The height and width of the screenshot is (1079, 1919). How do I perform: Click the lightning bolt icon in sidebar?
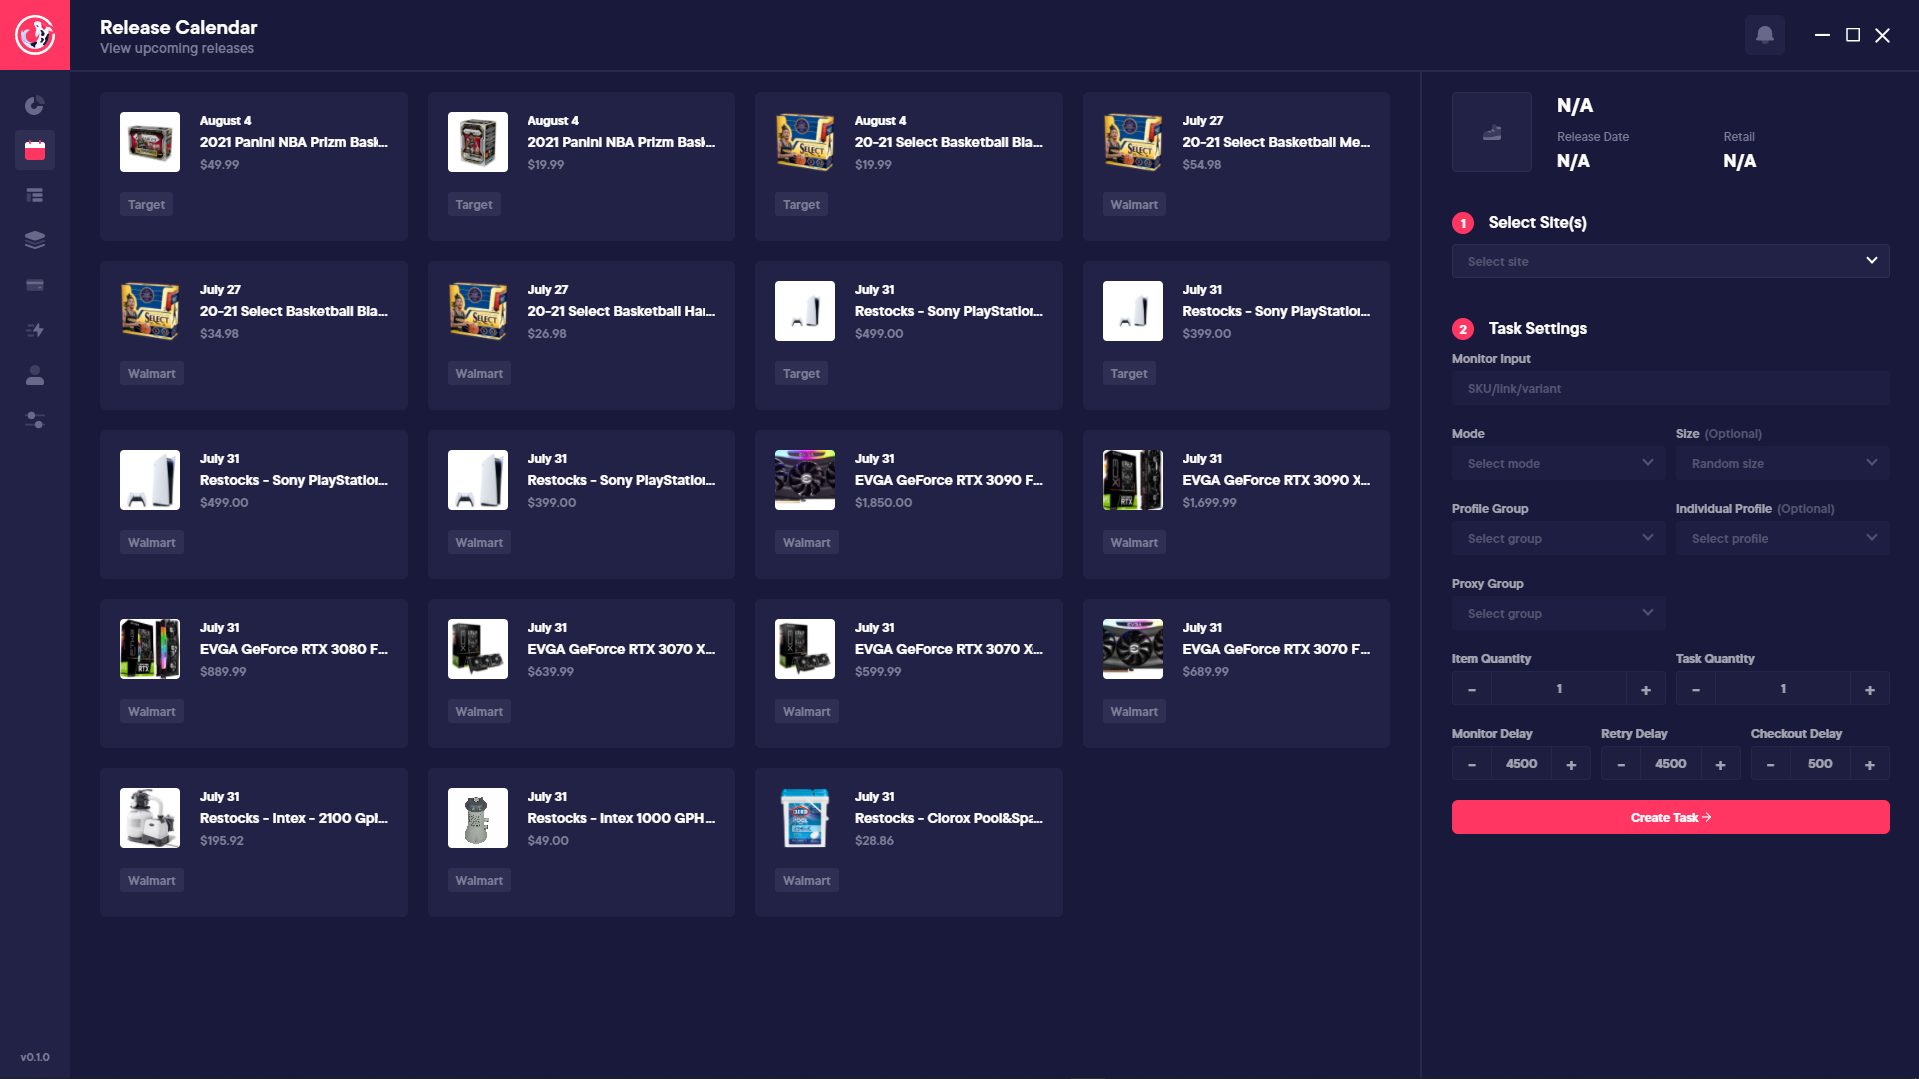[35, 330]
